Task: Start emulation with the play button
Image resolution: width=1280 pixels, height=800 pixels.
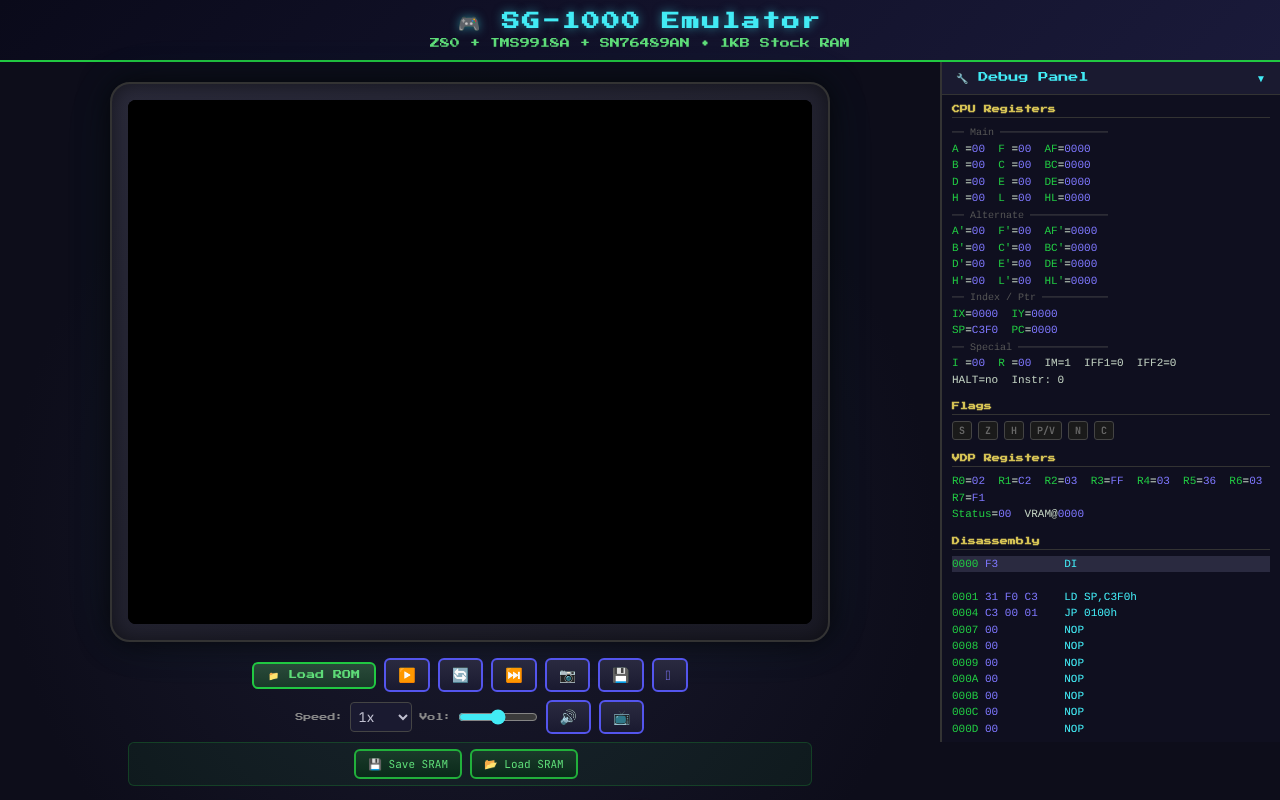Action: point(407,675)
